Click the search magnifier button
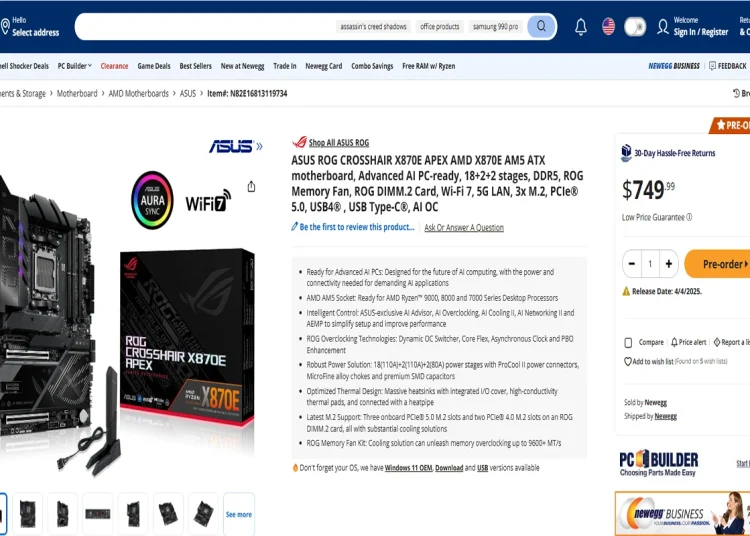This screenshot has height=536, width=750. [x=541, y=26]
